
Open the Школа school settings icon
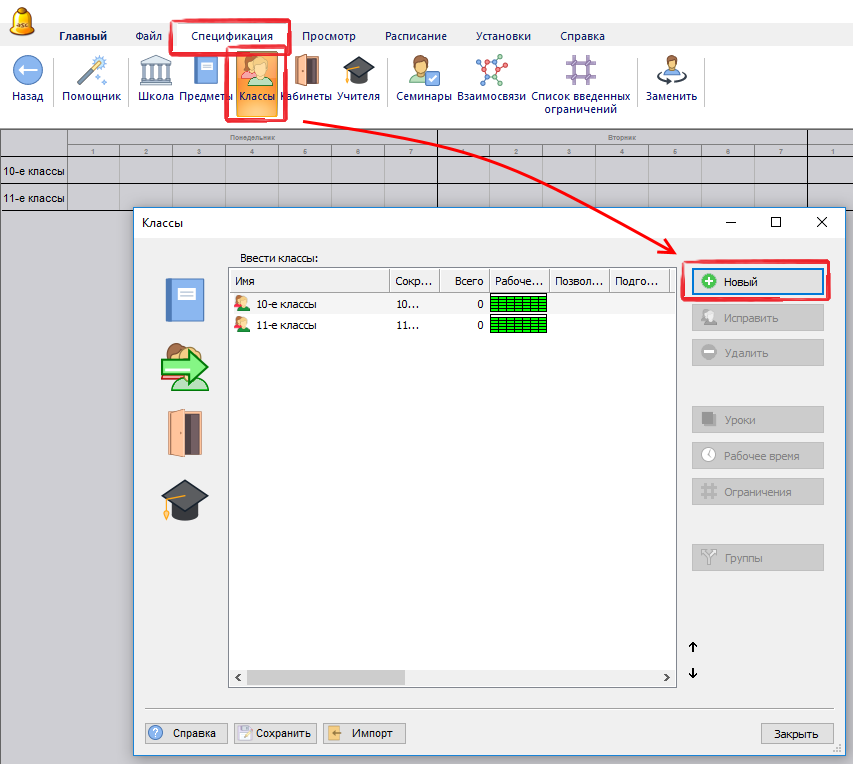(x=155, y=72)
